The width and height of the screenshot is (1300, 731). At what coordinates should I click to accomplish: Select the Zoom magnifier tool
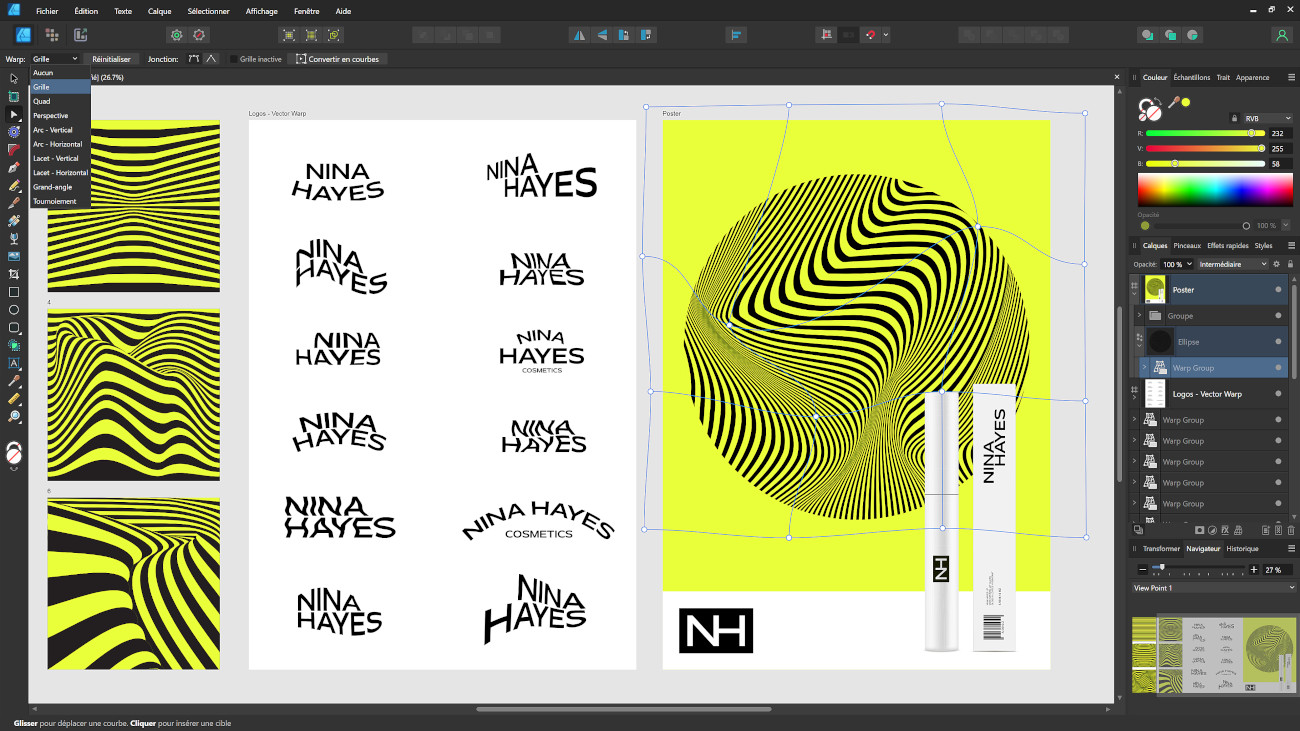[14, 416]
